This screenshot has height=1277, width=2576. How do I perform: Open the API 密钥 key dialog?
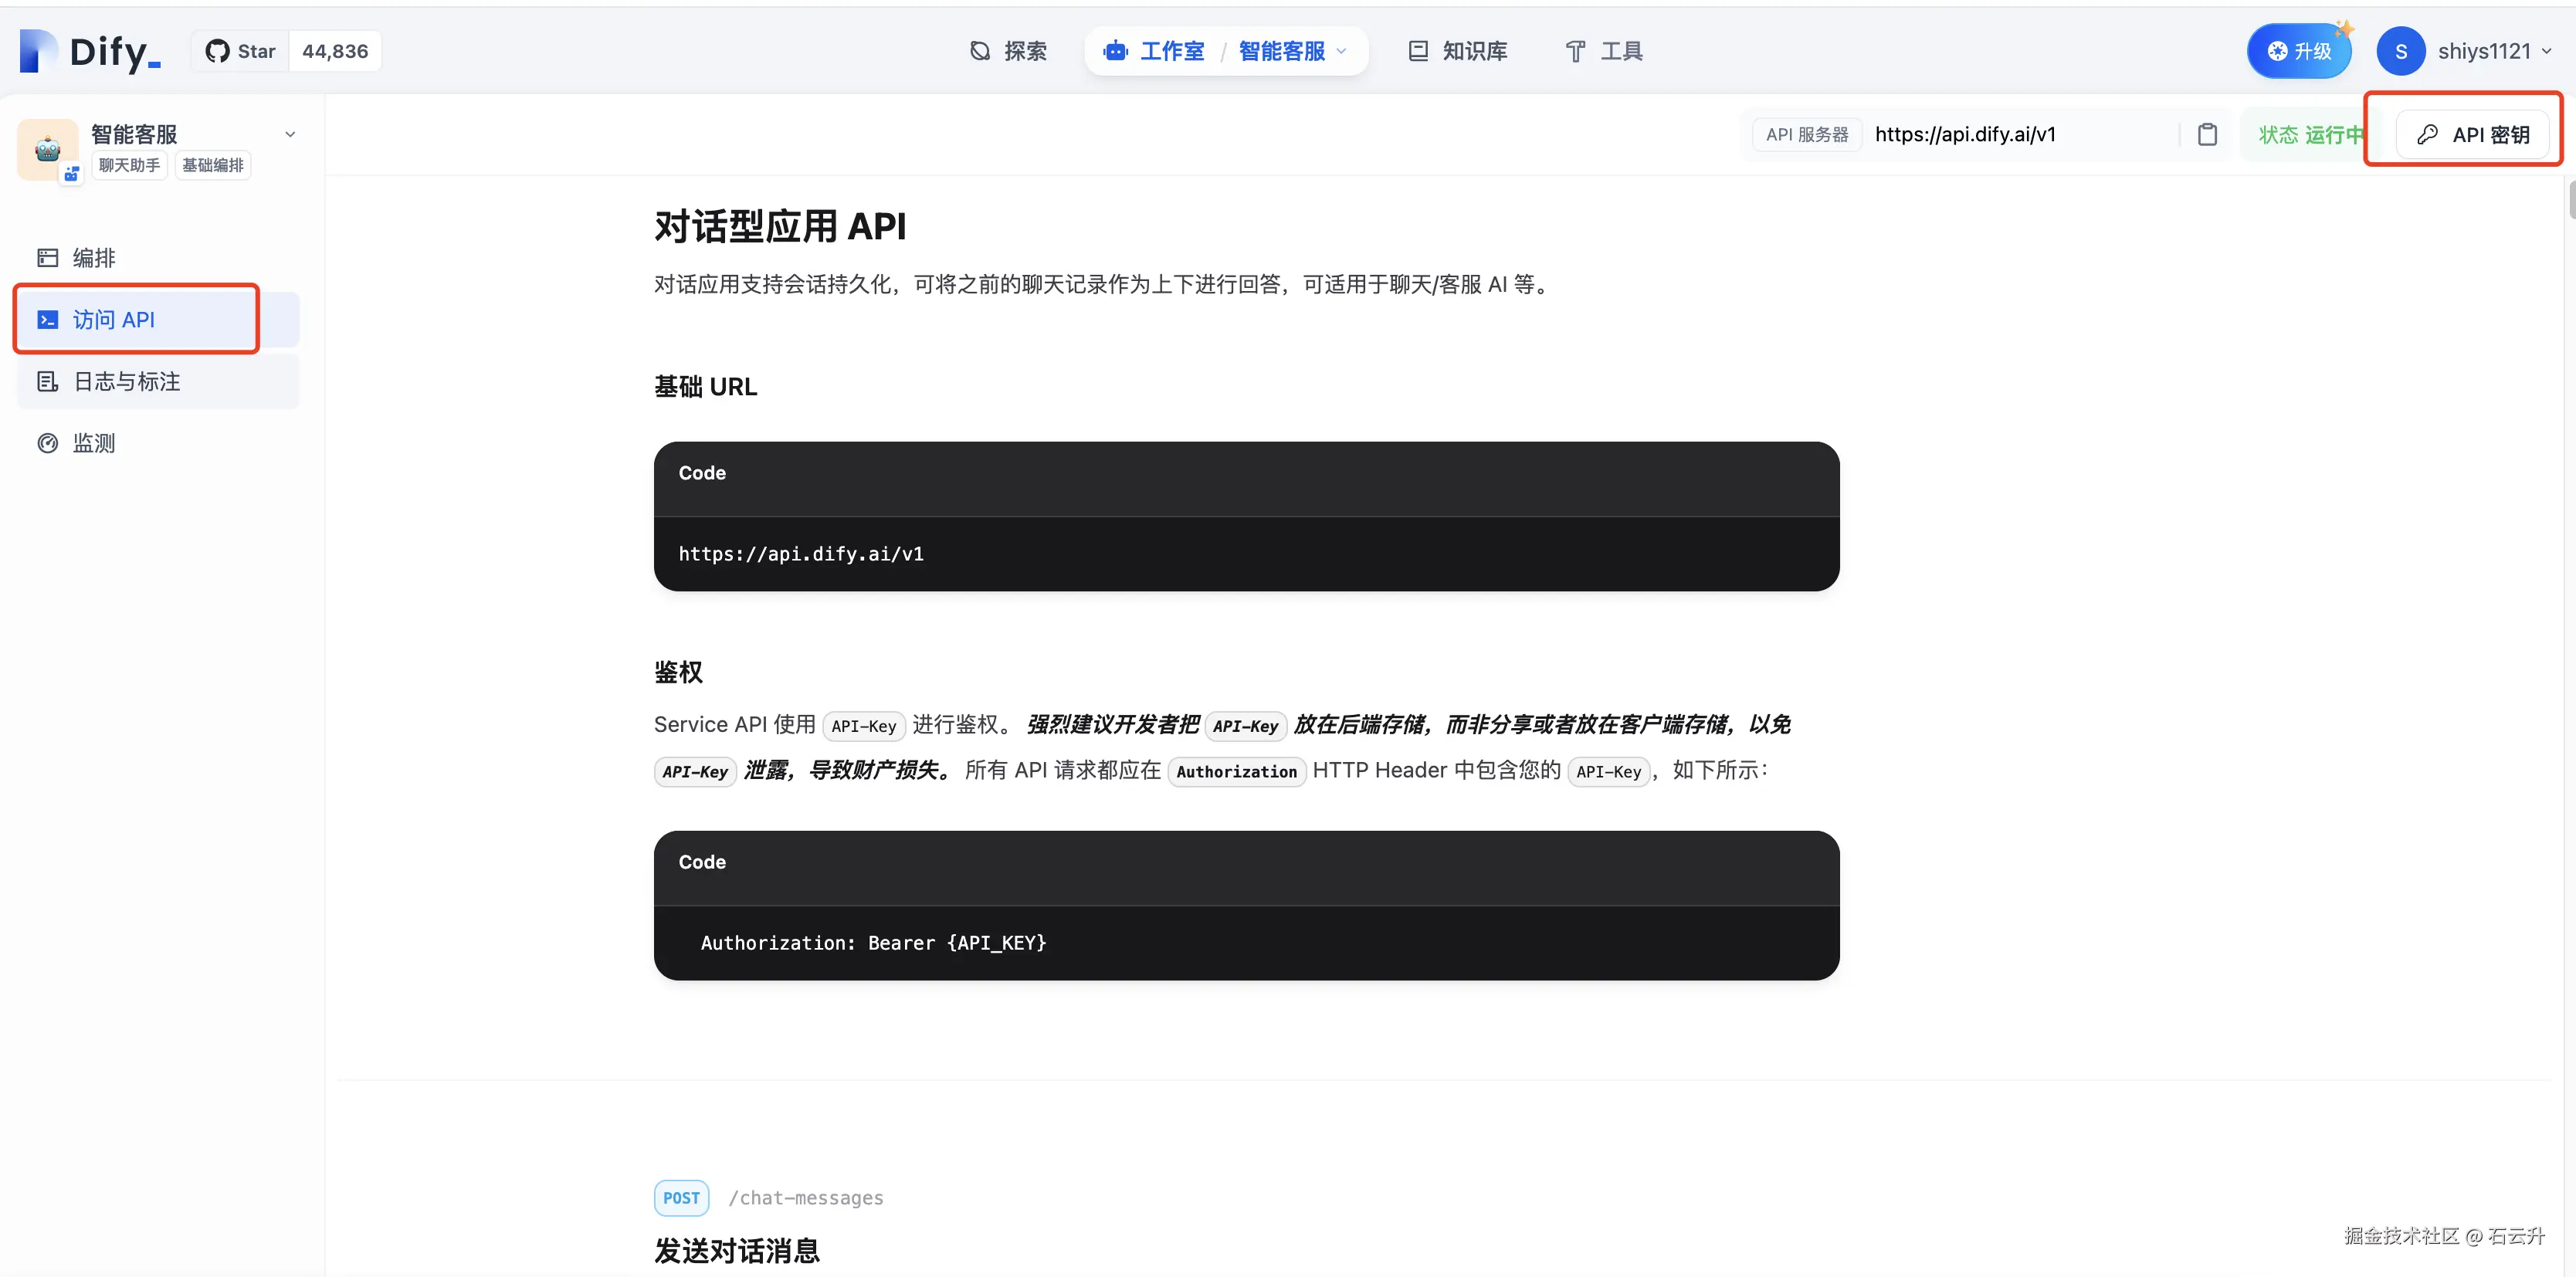click(2472, 134)
